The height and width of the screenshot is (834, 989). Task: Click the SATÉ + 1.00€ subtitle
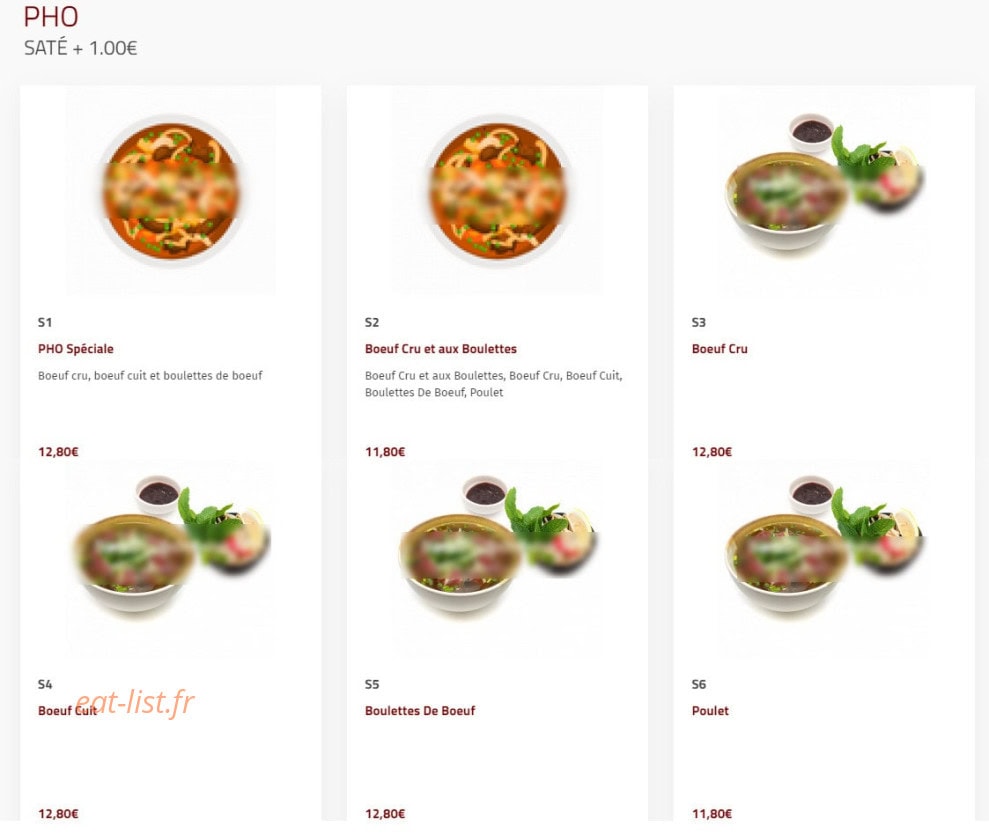click(x=80, y=49)
